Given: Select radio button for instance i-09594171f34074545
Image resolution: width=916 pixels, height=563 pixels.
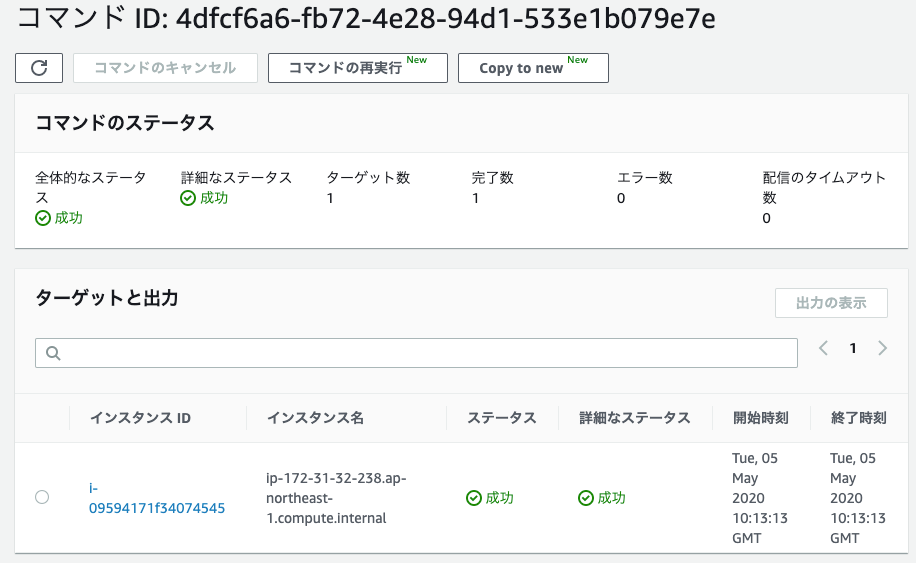Looking at the screenshot, I should click(x=42, y=497).
